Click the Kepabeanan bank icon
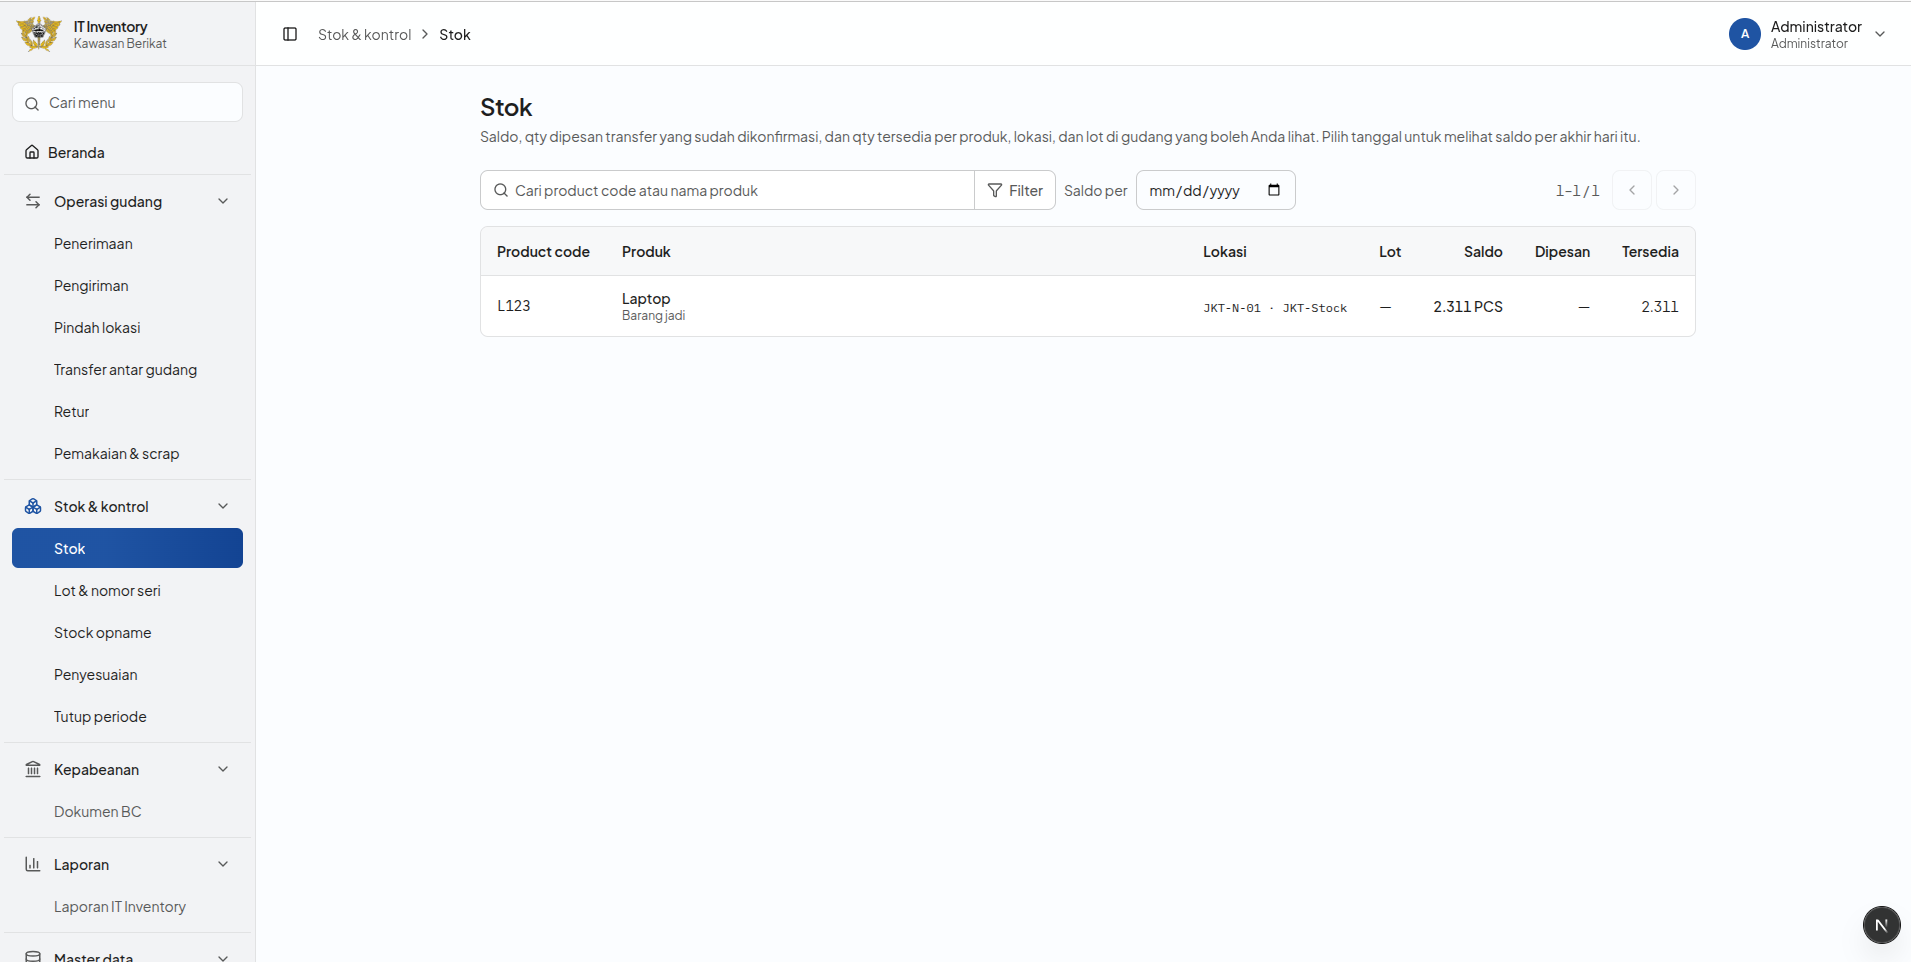1911x962 pixels. pos(33,769)
